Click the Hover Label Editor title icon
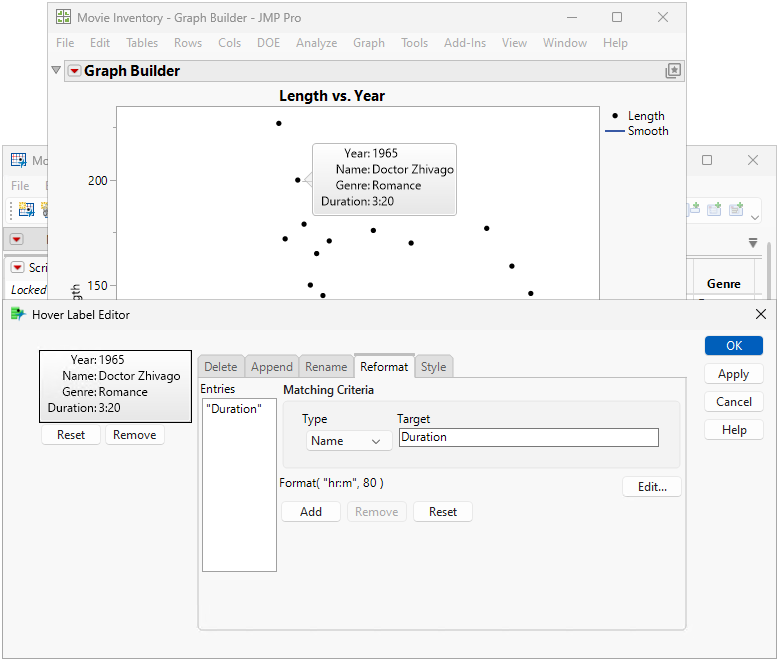 (17, 314)
